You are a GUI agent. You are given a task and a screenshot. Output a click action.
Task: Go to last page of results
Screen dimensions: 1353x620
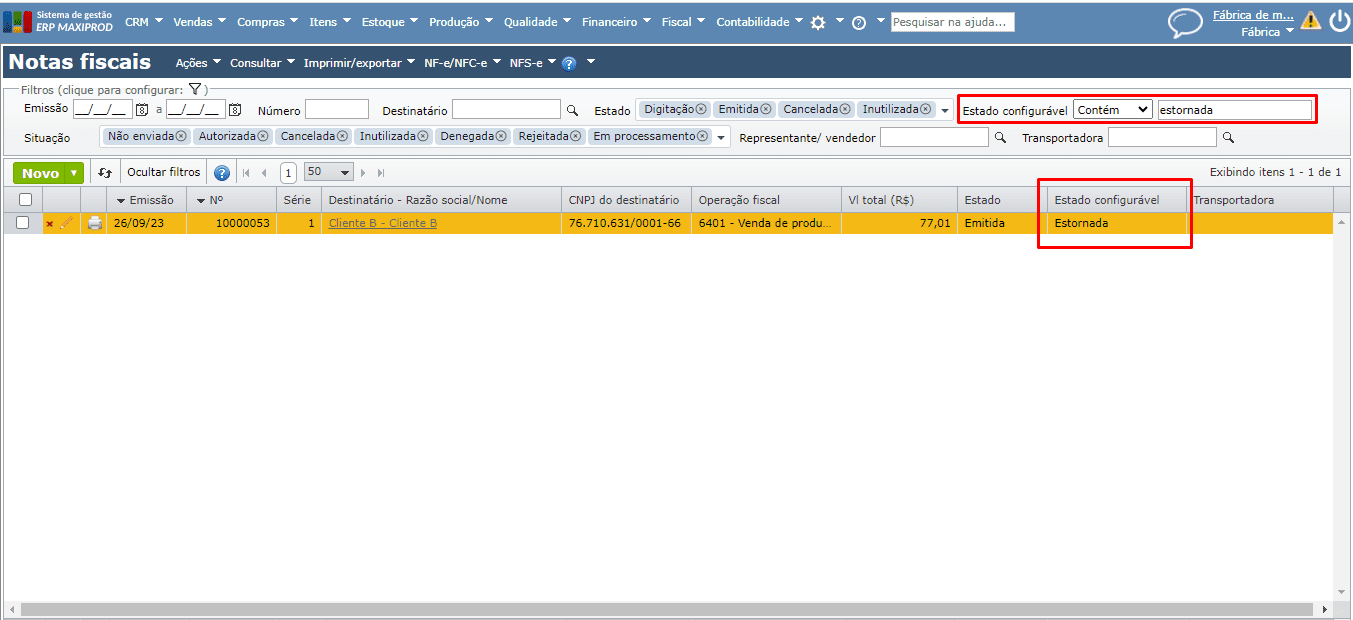[x=381, y=173]
